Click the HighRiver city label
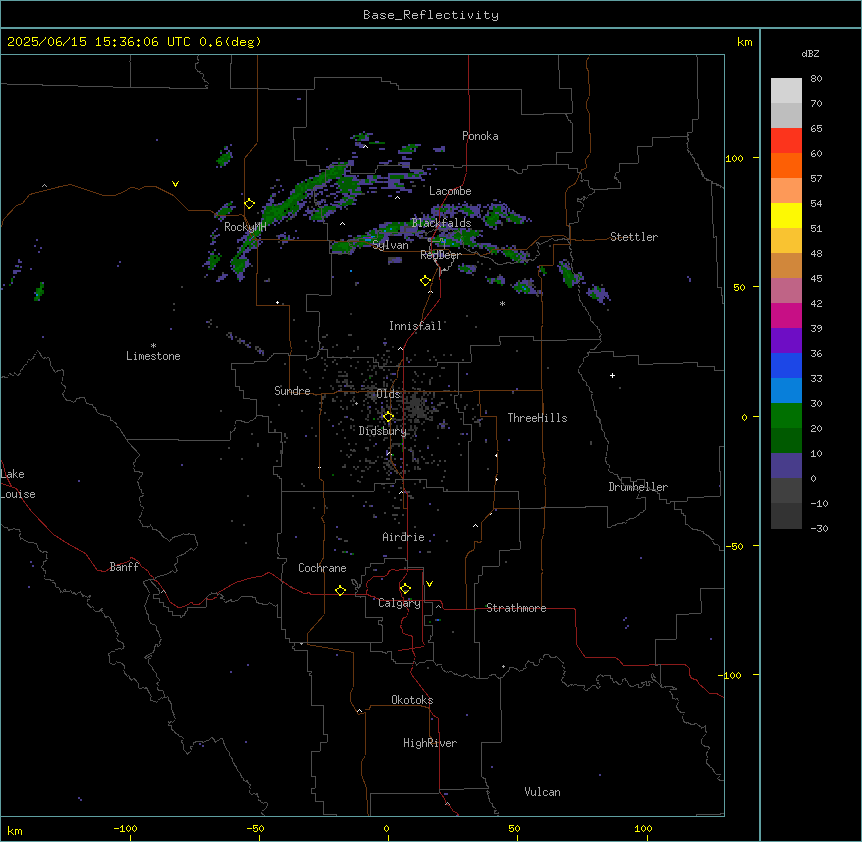 [x=430, y=743]
